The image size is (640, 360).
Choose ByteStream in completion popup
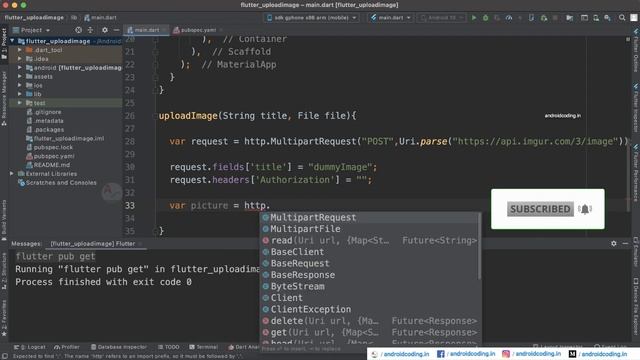click(369, 287)
